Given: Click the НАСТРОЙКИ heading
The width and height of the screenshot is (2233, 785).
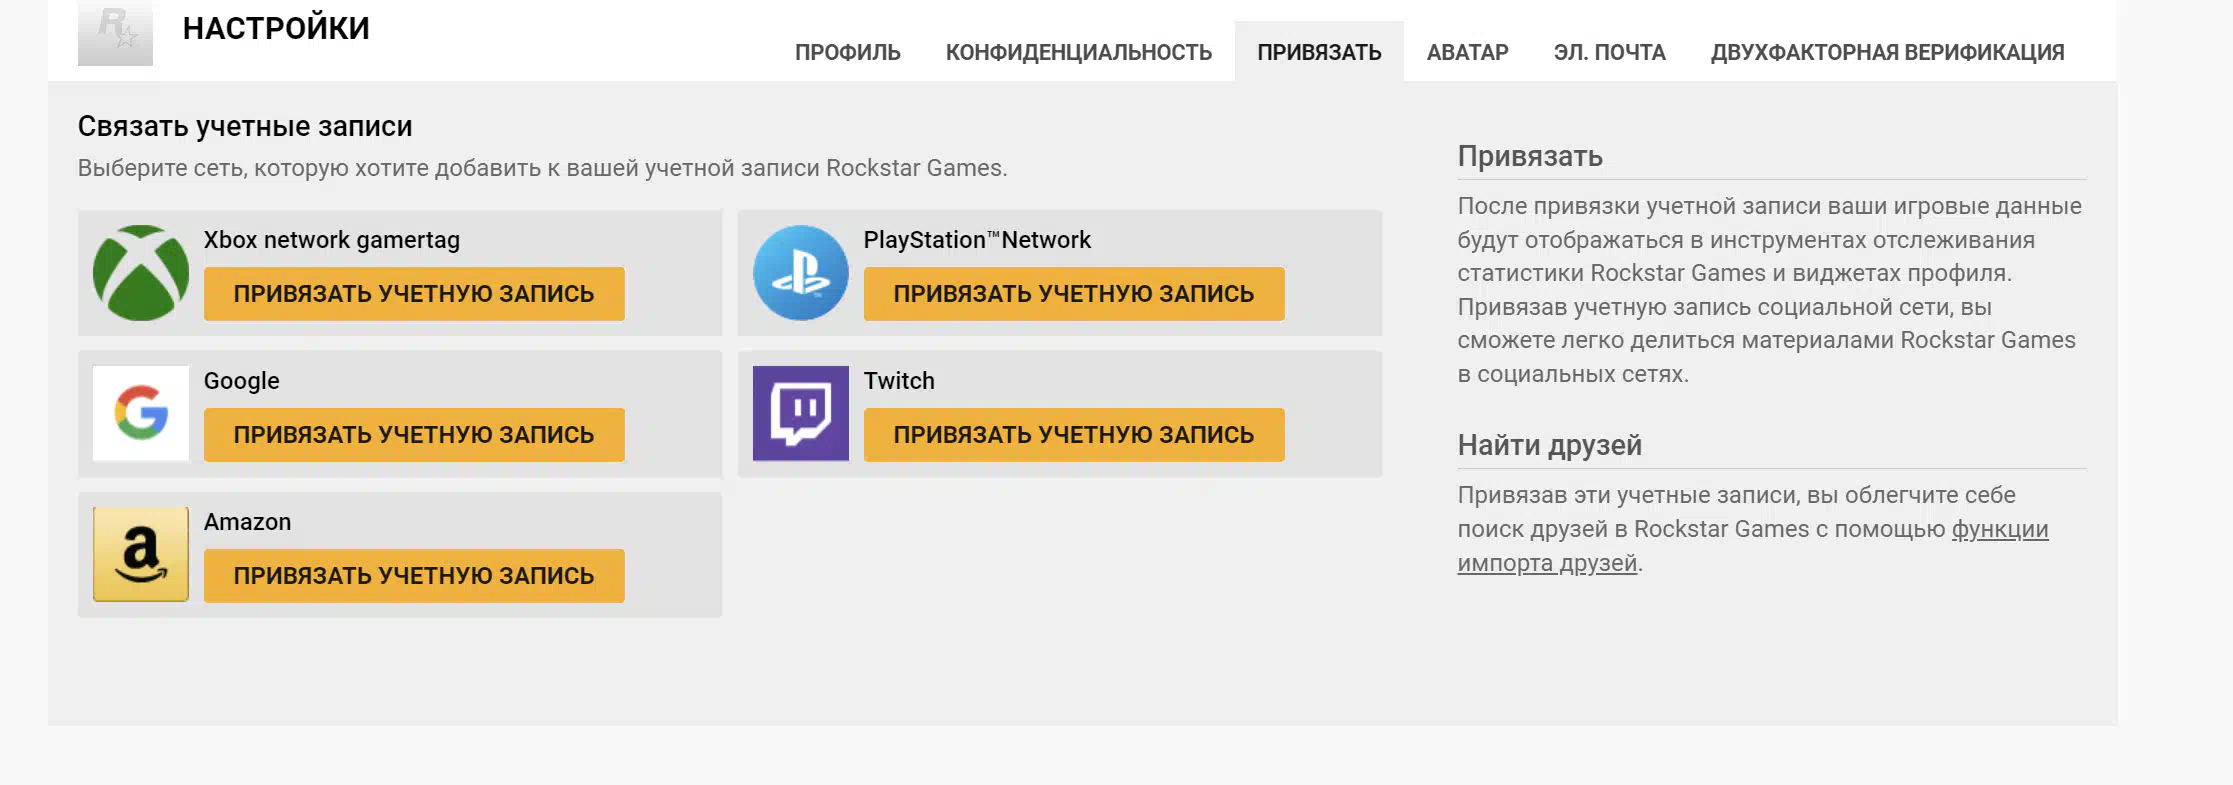Looking at the screenshot, I should (x=276, y=28).
